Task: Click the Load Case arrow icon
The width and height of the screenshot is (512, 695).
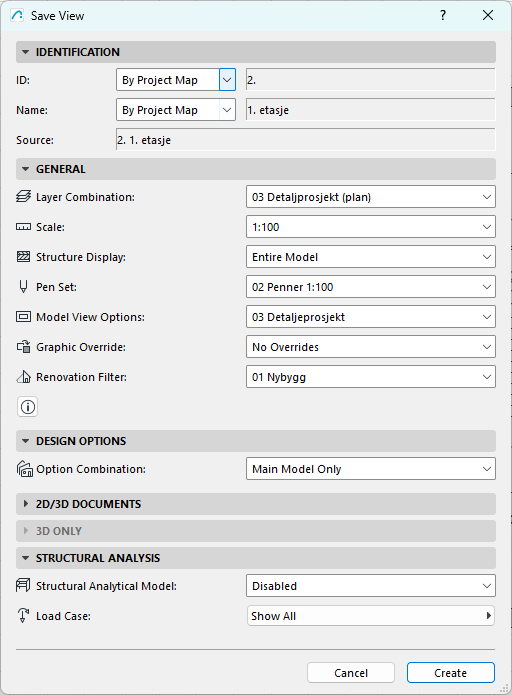Action: click(23, 616)
